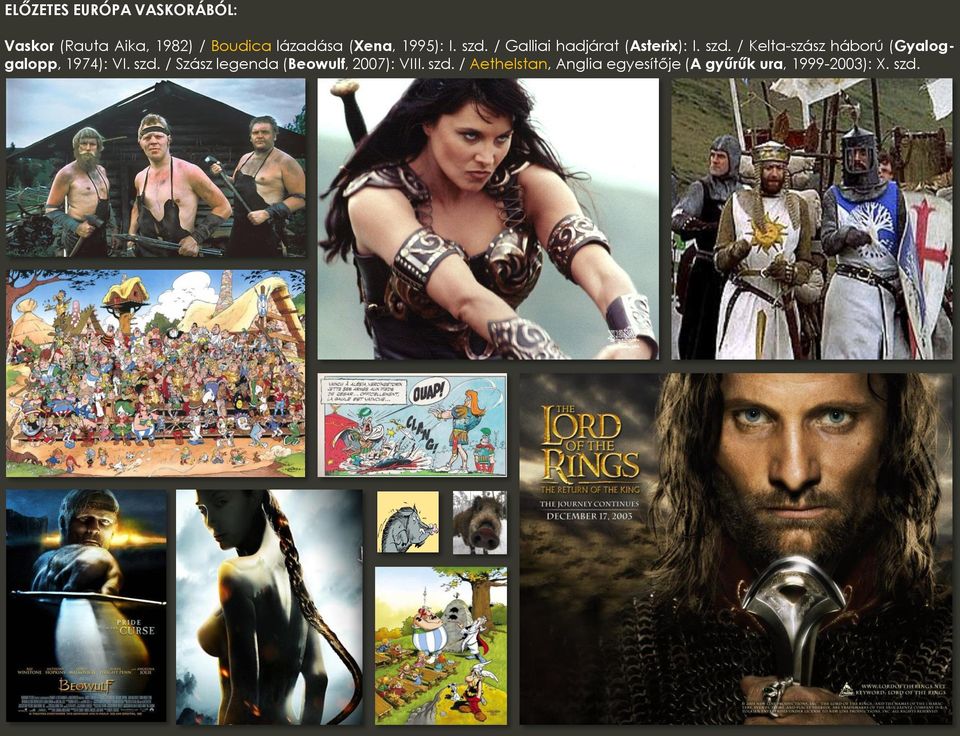
Task: Select THE RETURN OF THE KING subtitle
Action: pyautogui.click(x=590, y=489)
